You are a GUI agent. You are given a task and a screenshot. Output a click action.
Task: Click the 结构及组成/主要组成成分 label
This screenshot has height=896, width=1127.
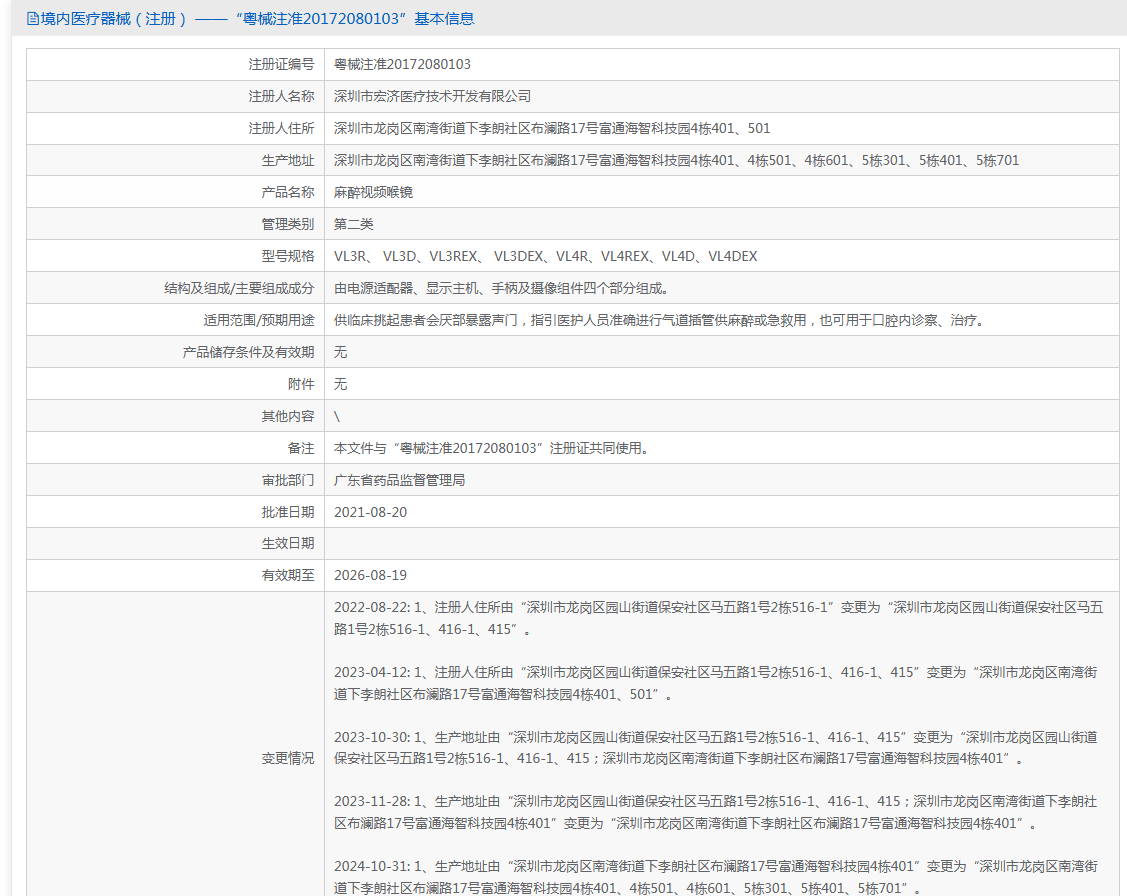pos(239,288)
